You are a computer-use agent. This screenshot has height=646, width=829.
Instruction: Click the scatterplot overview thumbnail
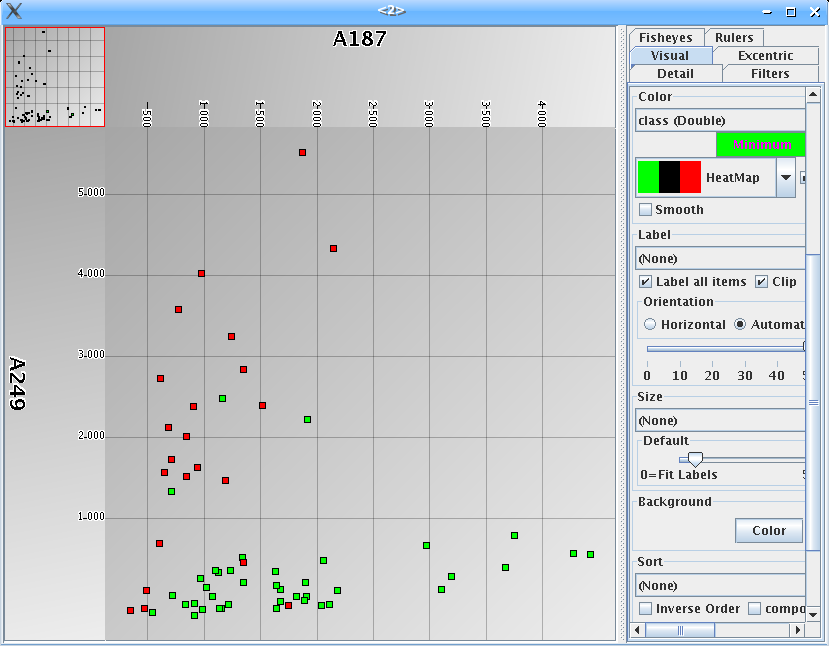[55, 77]
